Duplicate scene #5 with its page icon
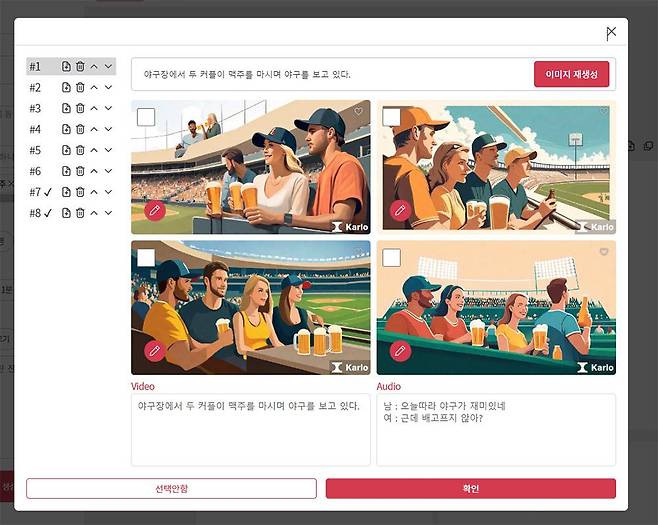 [x=66, y=150]
